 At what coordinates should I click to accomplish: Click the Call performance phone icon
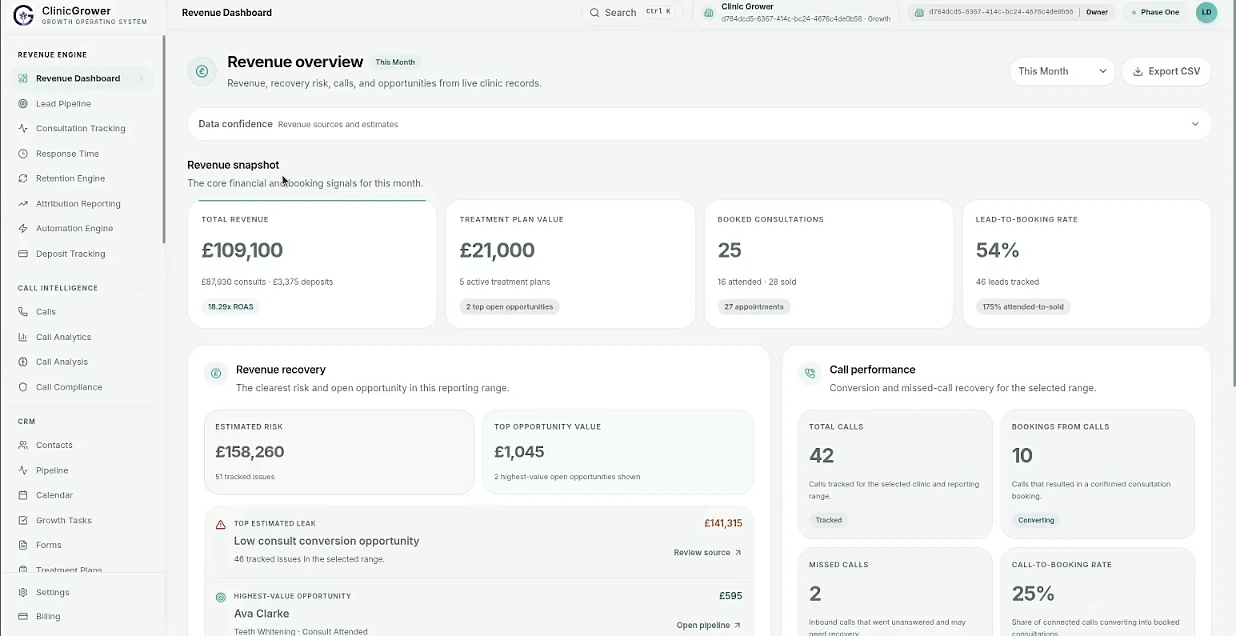(809, 373)
